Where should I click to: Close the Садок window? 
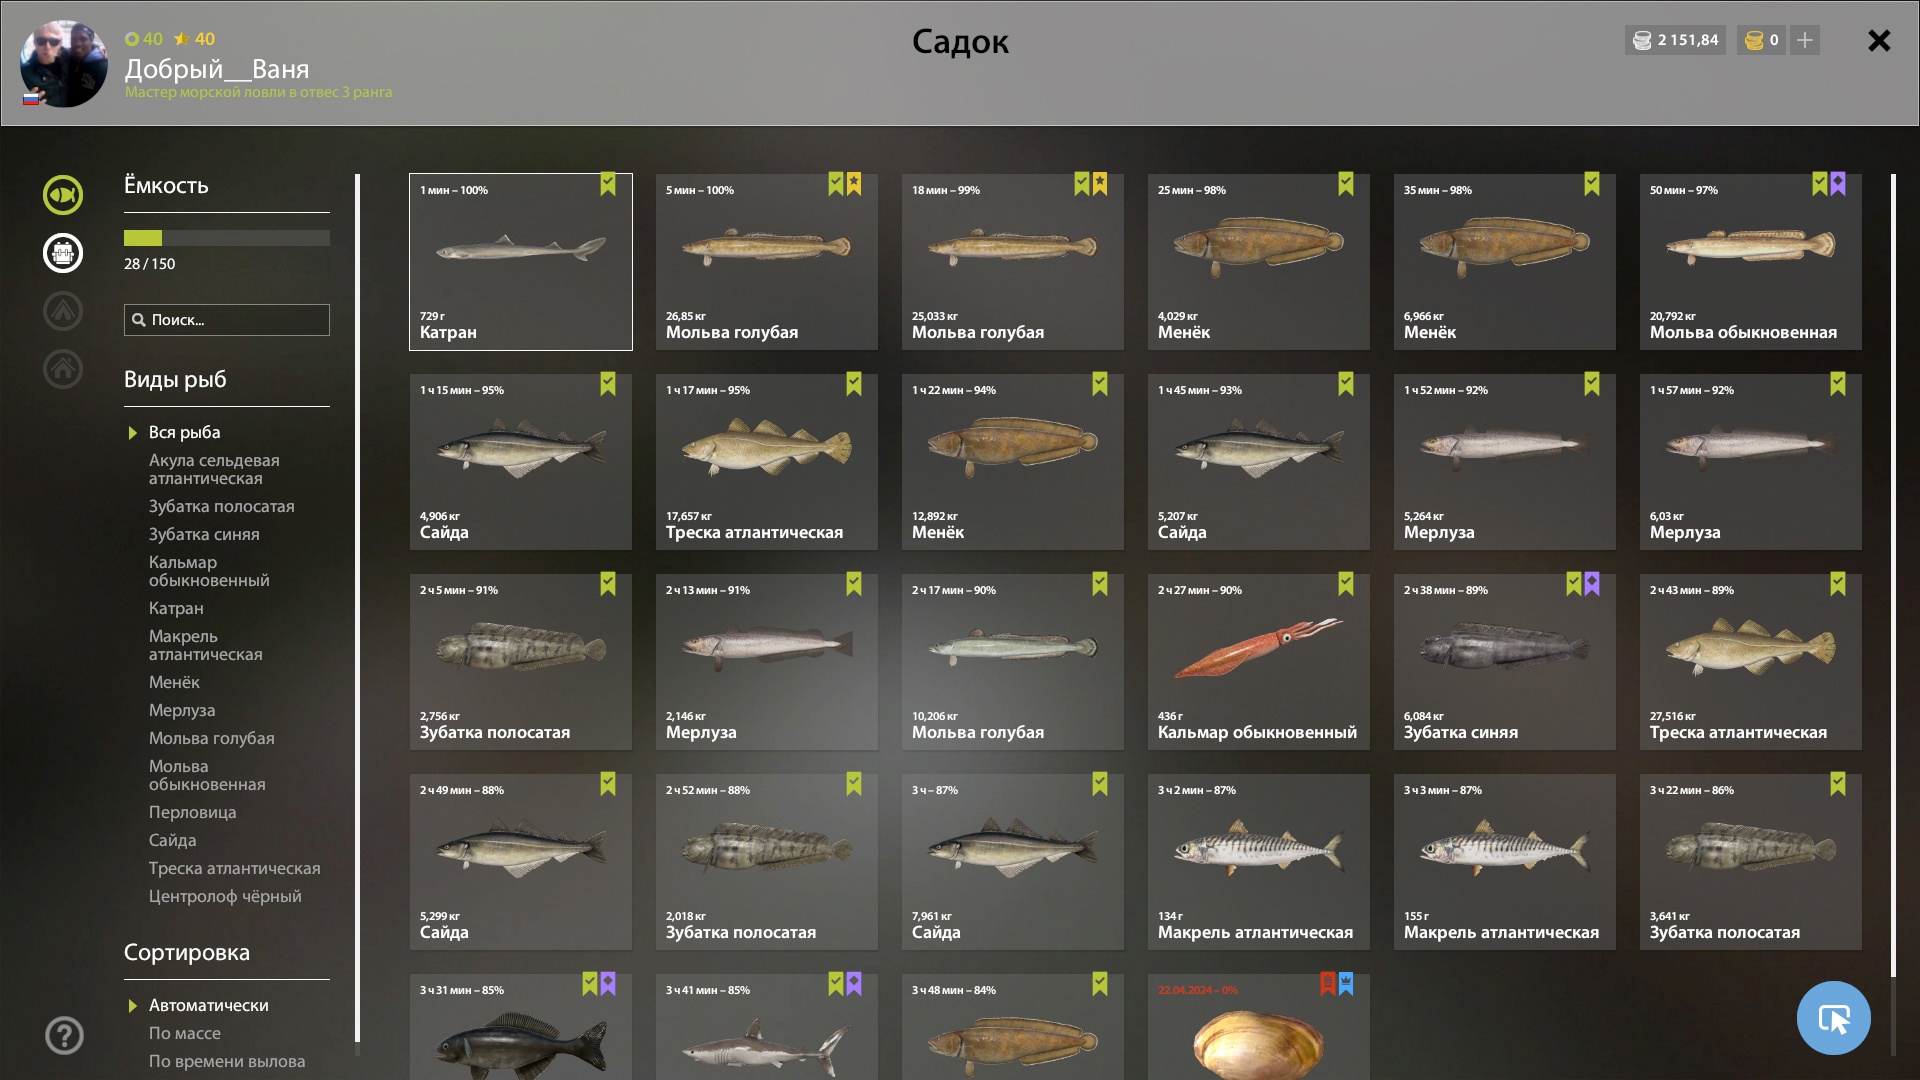1879,40
